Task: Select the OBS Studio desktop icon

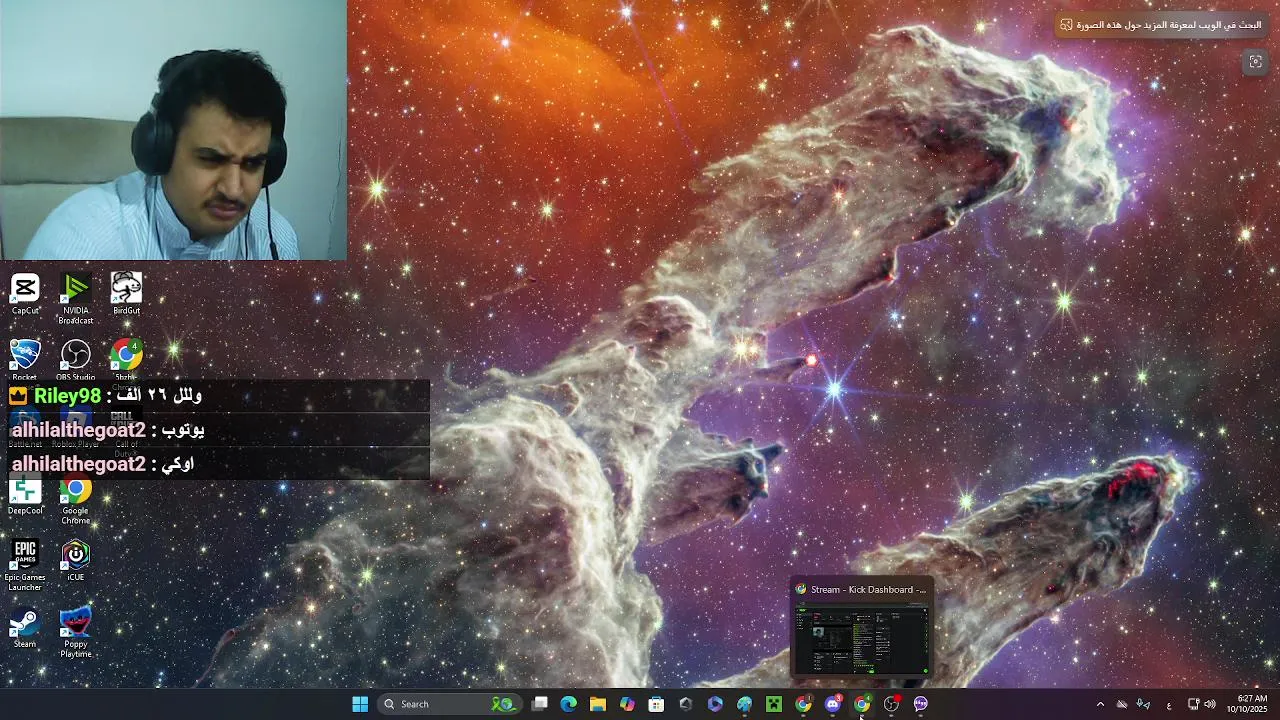Action: click(75, 360)
